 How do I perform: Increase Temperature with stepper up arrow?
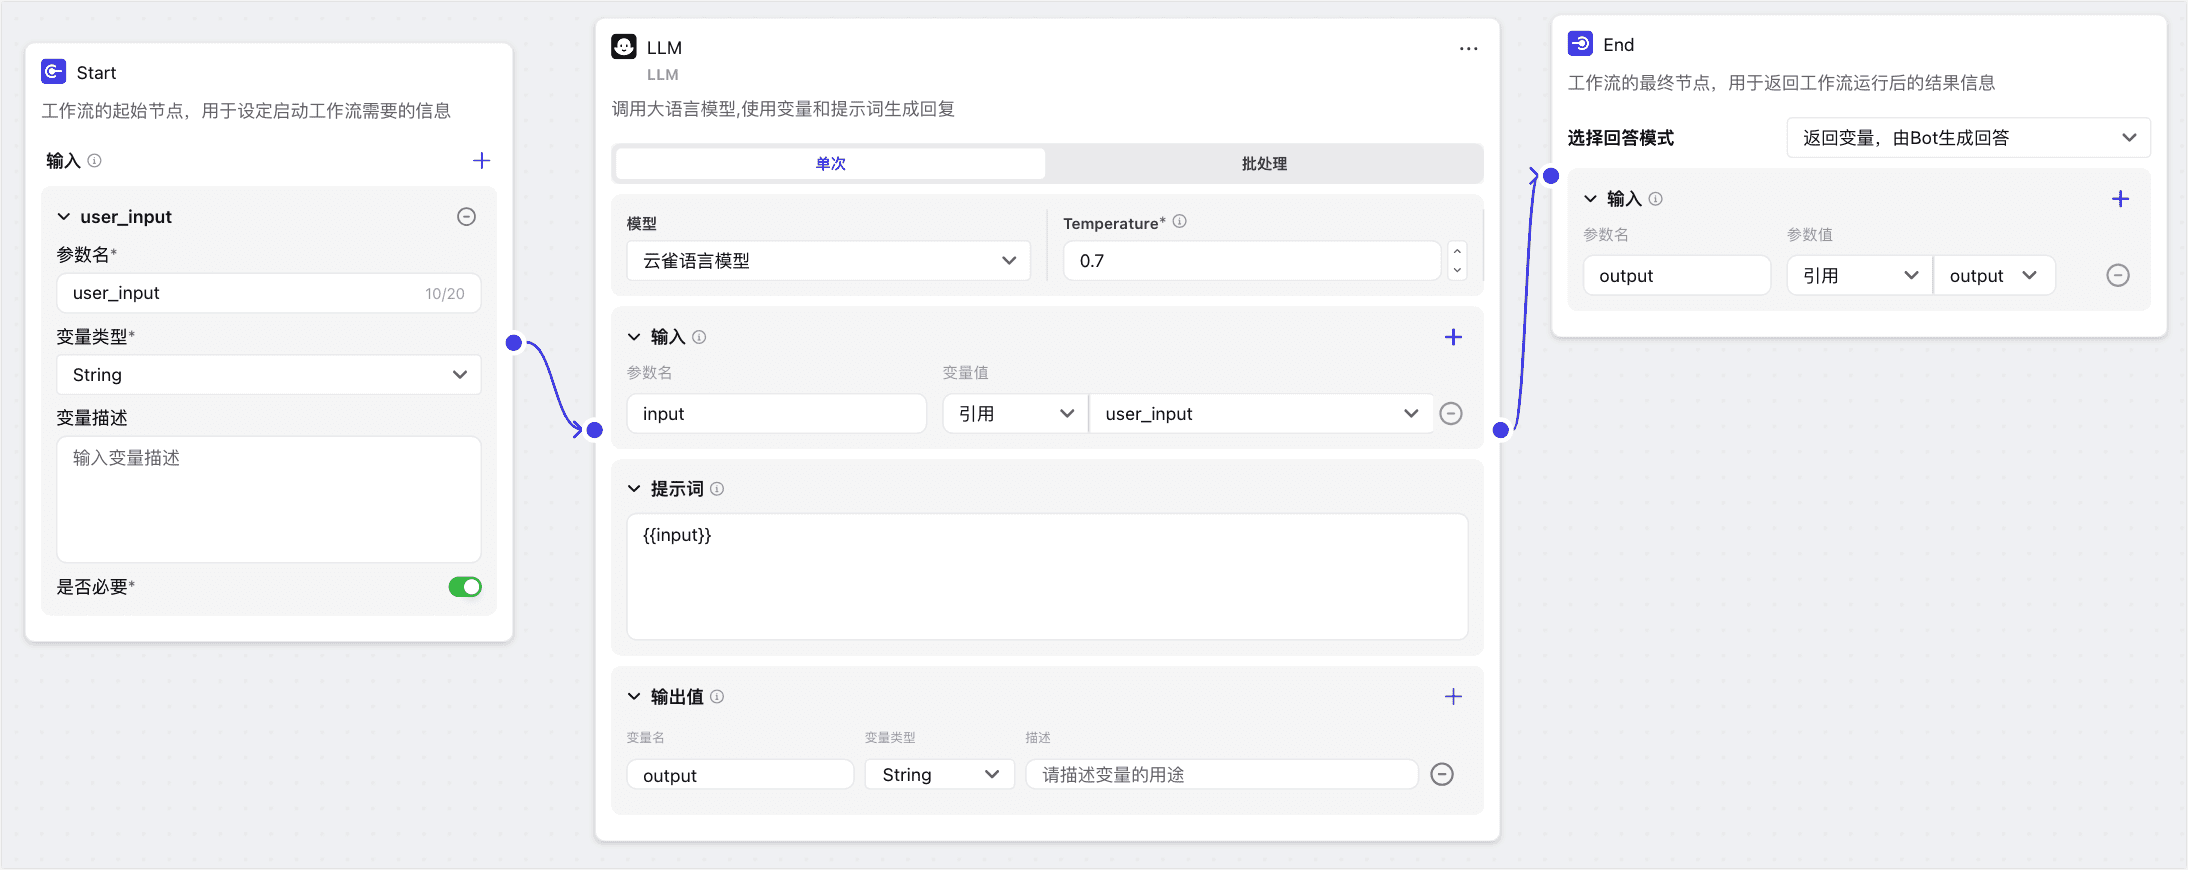click(x=1457, y=251)
